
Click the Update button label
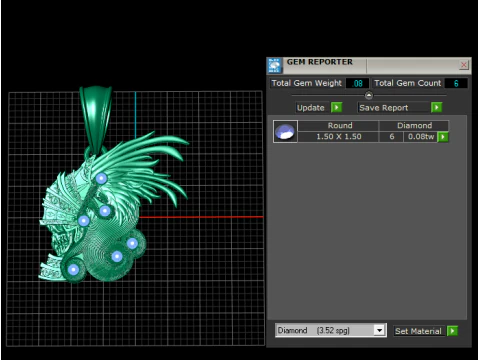pos(310,108)
